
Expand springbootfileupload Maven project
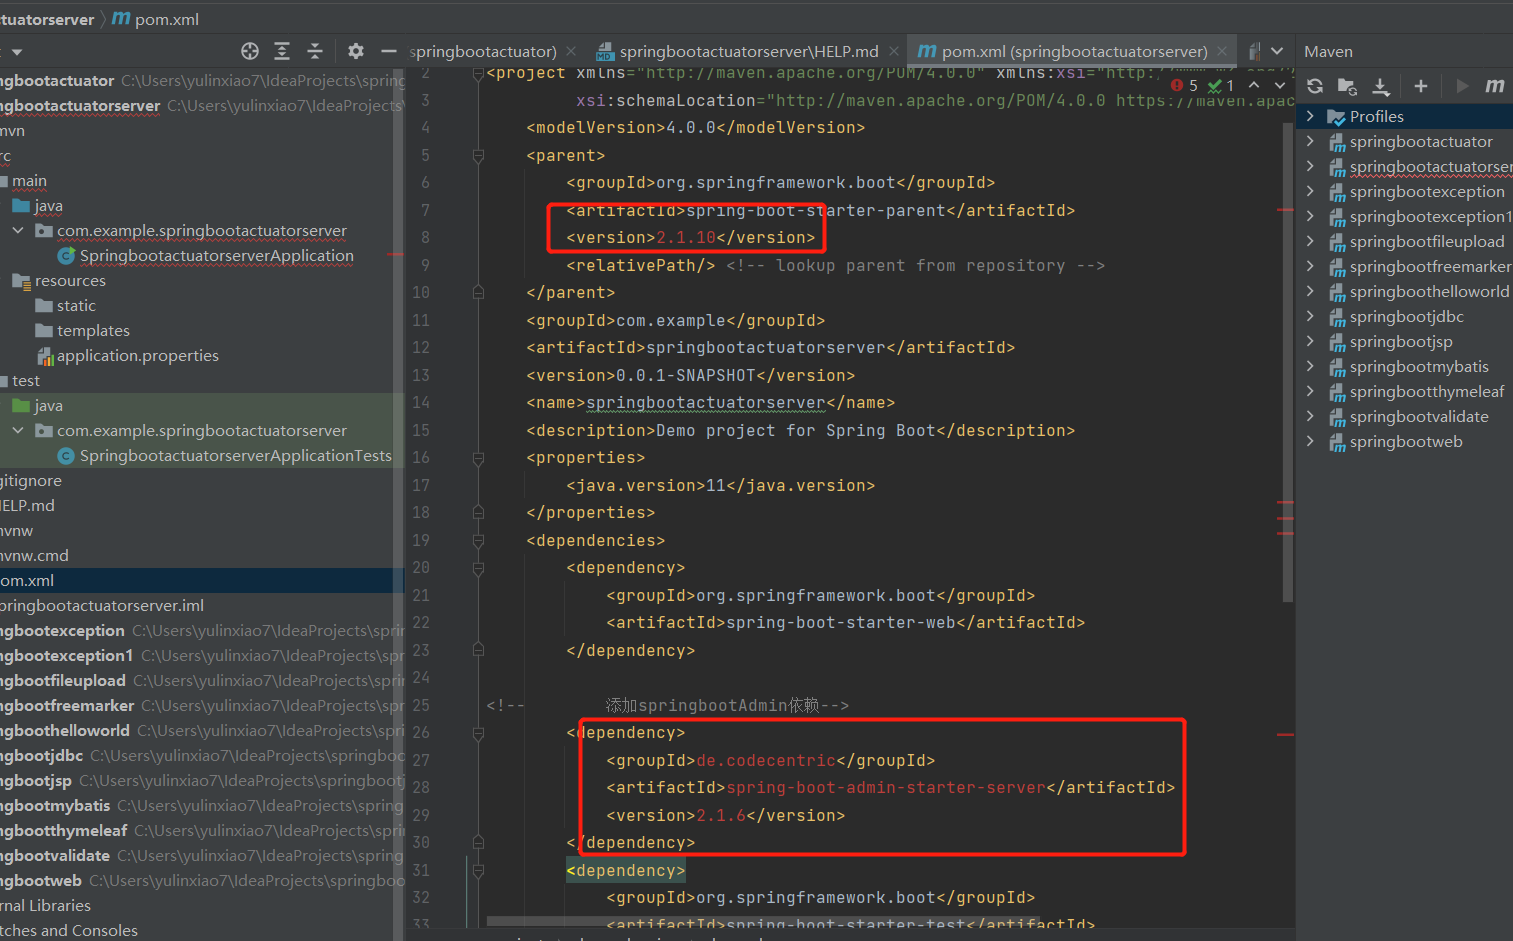click(x=1310, y=241)
